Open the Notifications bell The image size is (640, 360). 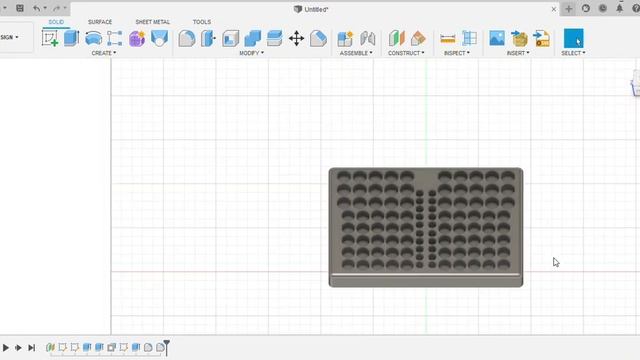pos(620,8)
